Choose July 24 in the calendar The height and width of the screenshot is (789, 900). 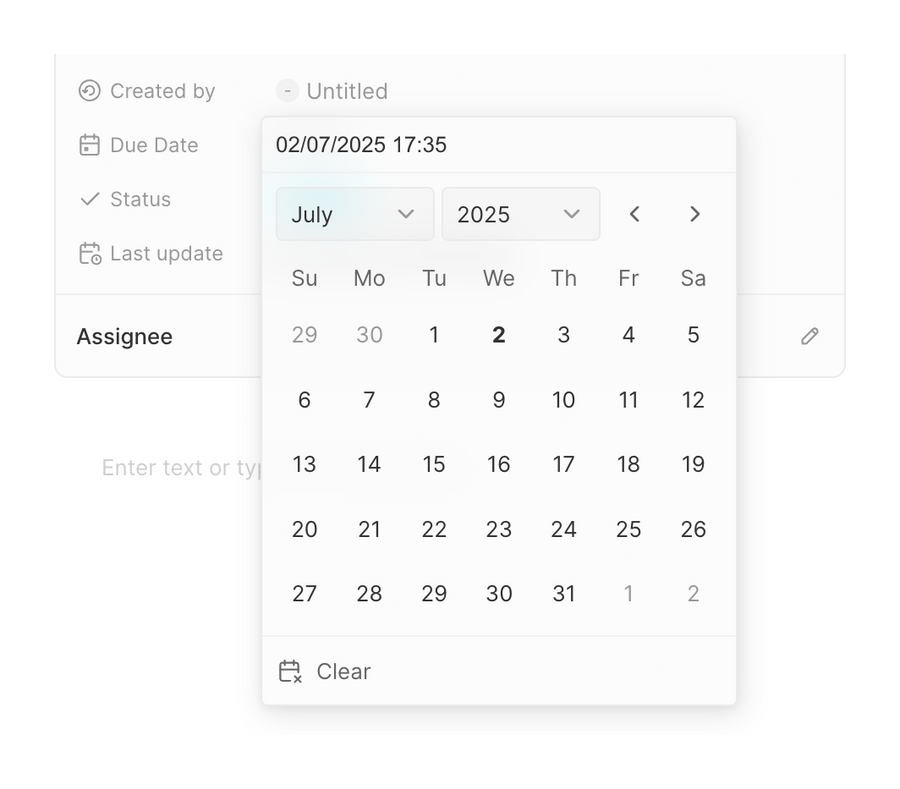coord(564,528)
